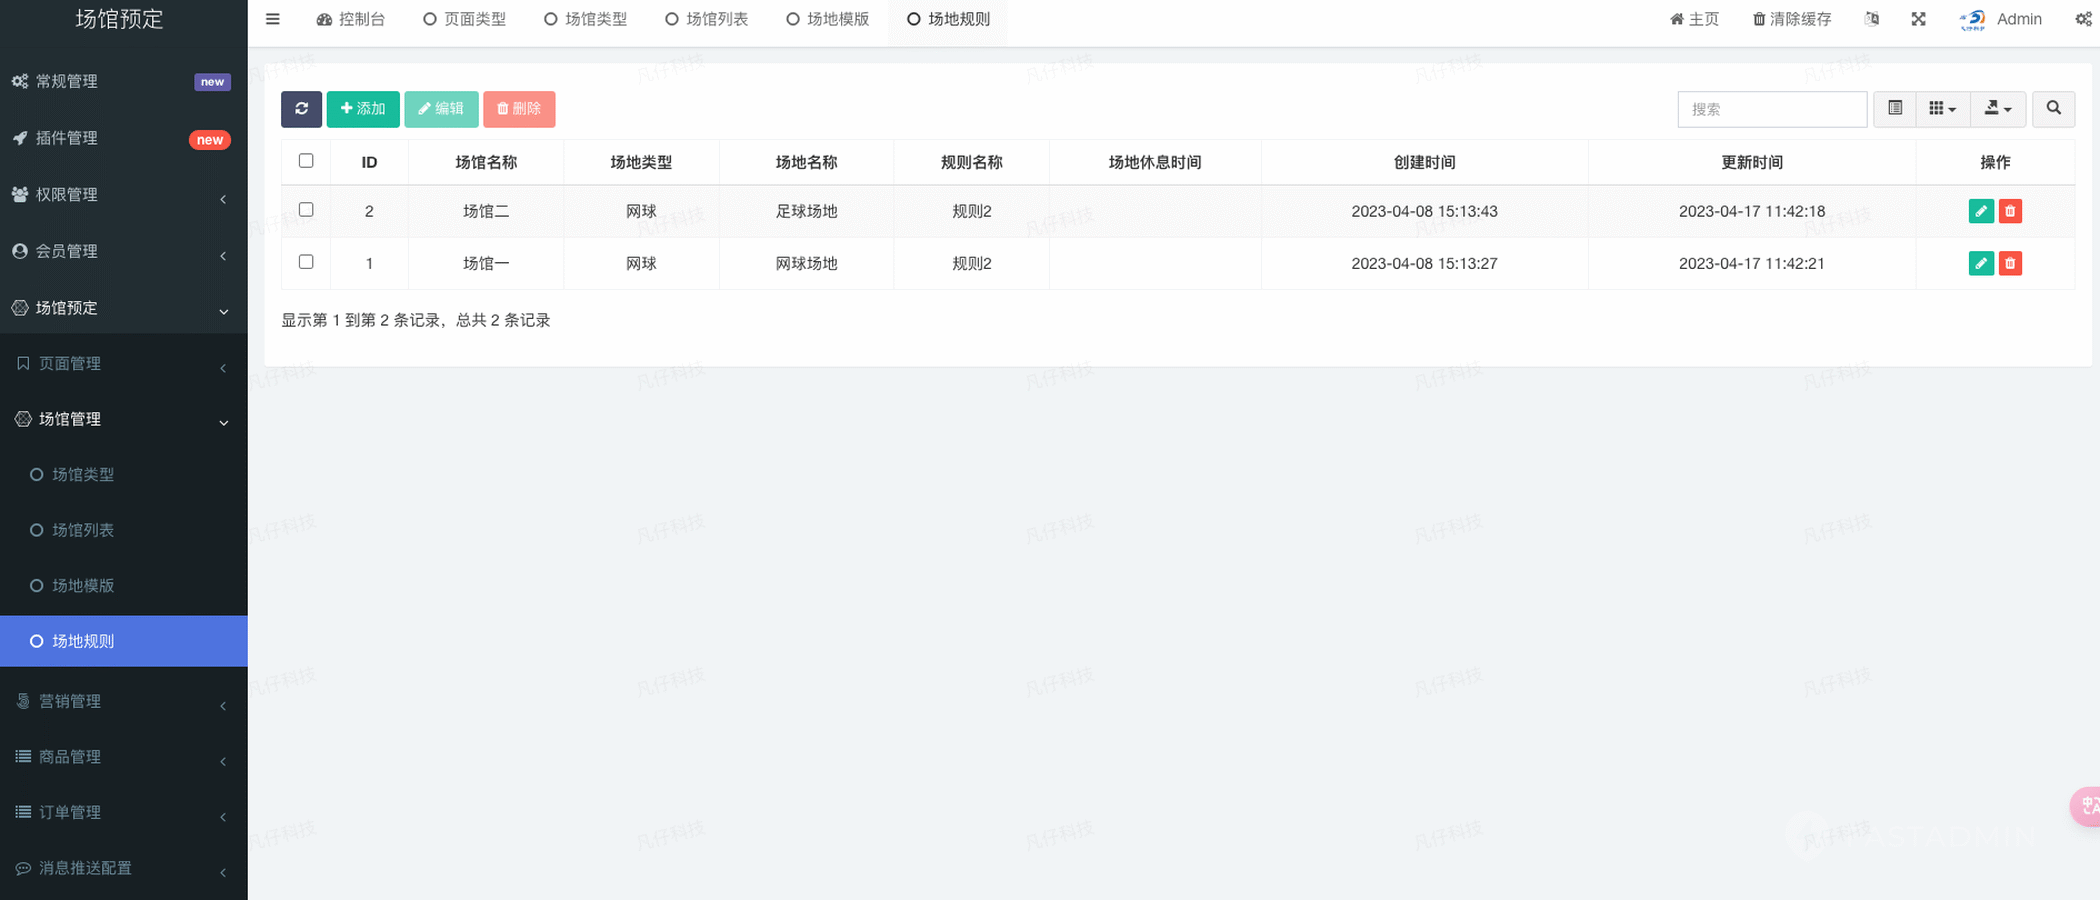
Task: Click the green 添加 button
Action: coord(363,109)
